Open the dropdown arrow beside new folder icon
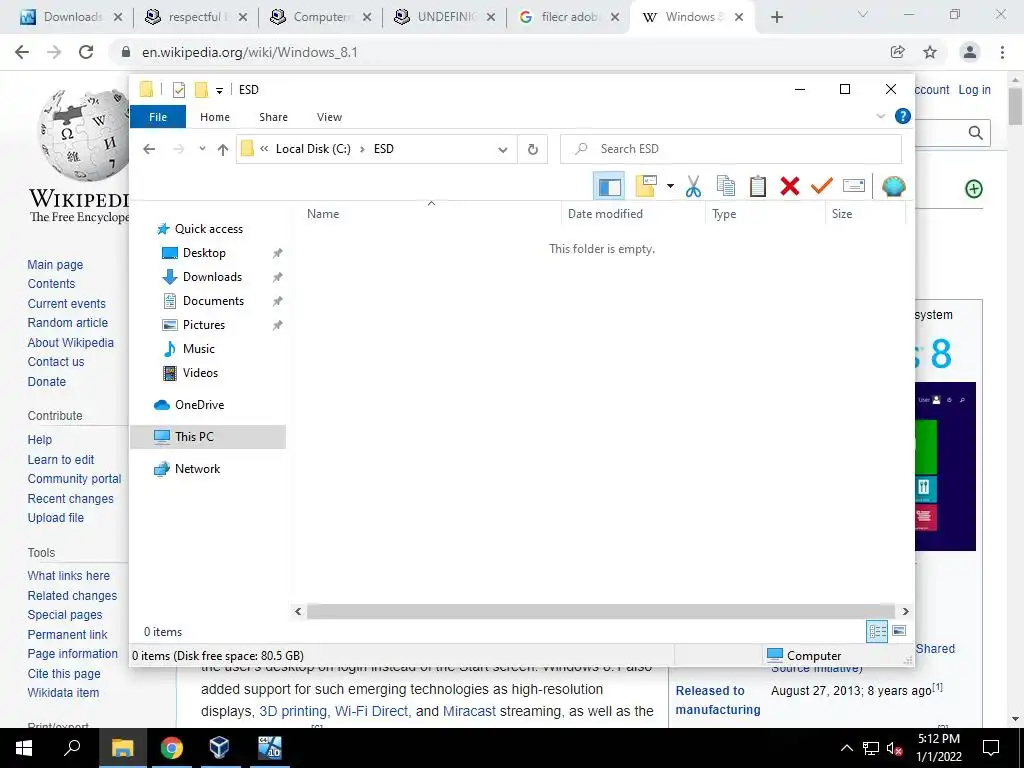The image size is (1024, 768). [x=670, y=186]
